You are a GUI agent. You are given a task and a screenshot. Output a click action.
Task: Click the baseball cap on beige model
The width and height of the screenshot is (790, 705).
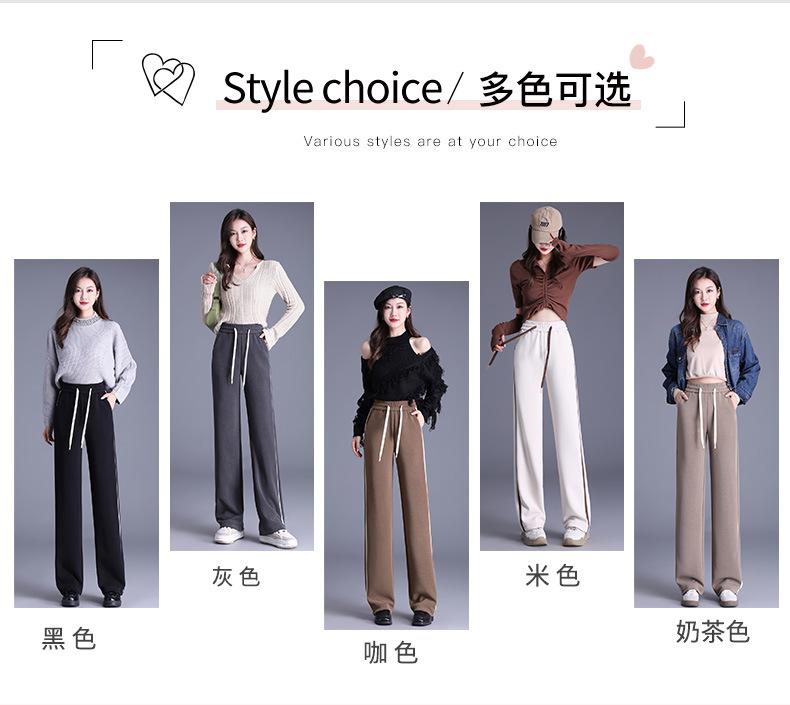pos(544,220)
